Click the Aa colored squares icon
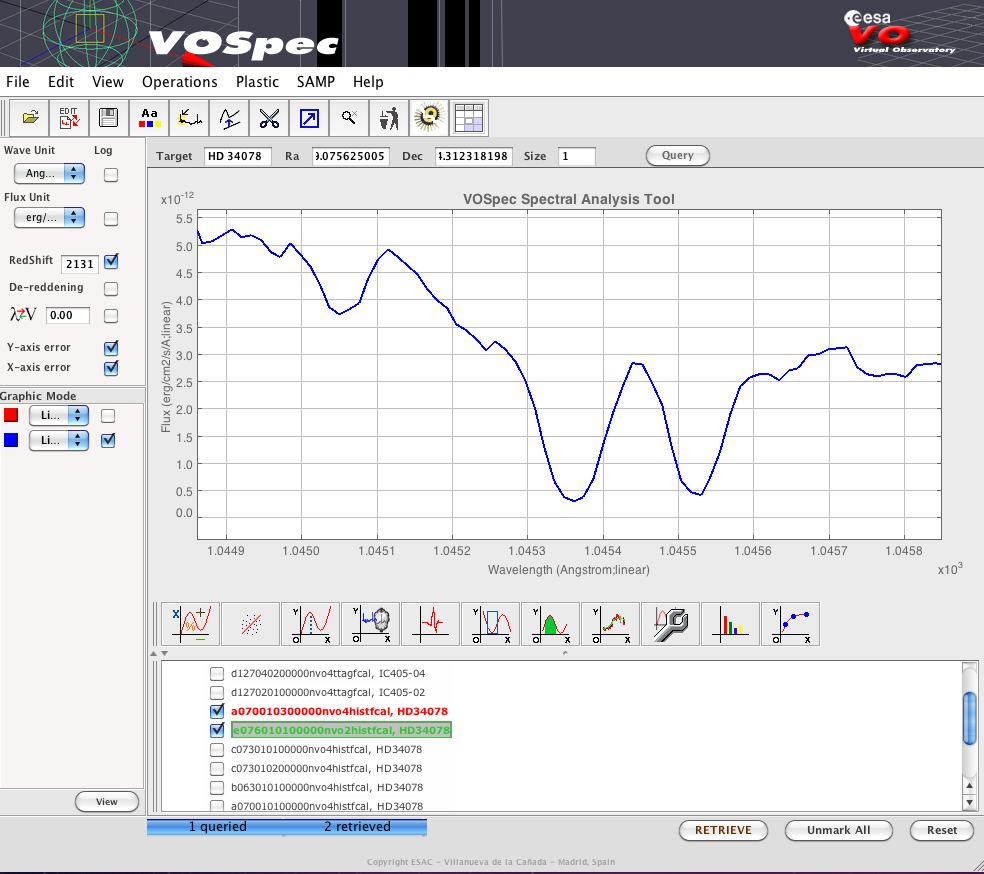 point(149,118)
